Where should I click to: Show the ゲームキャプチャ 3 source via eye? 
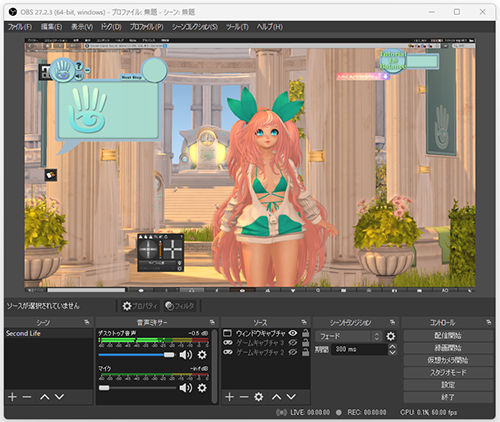(293, 343)
